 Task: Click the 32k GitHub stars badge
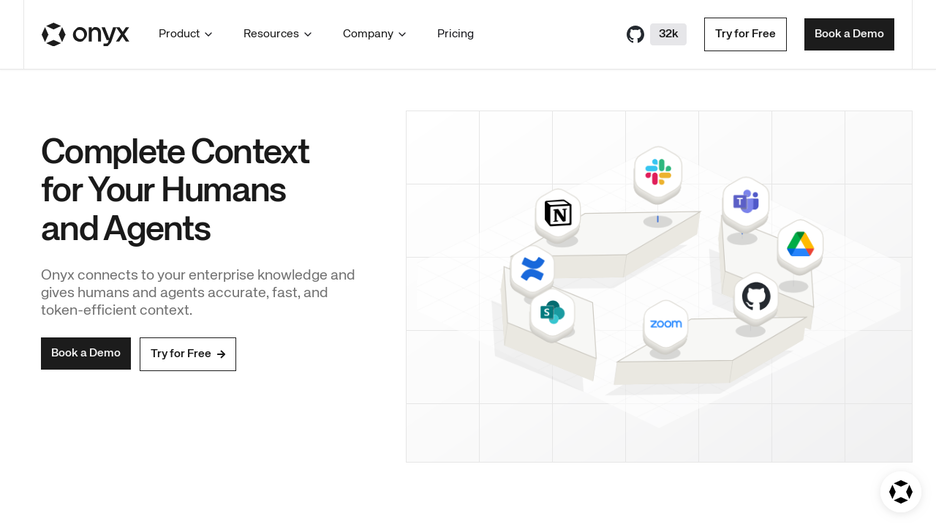668,34
